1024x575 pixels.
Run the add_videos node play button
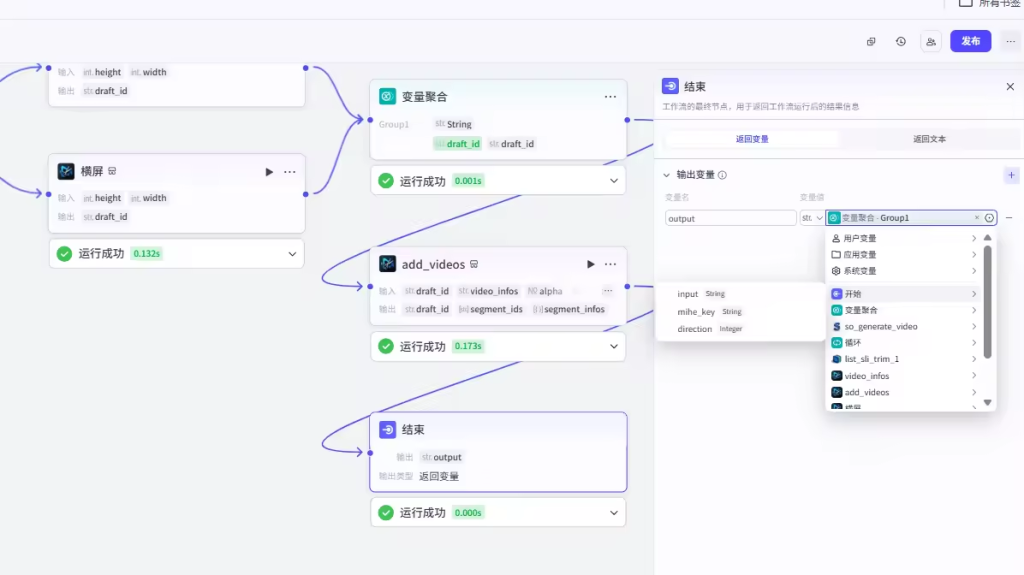pos(591,264)
